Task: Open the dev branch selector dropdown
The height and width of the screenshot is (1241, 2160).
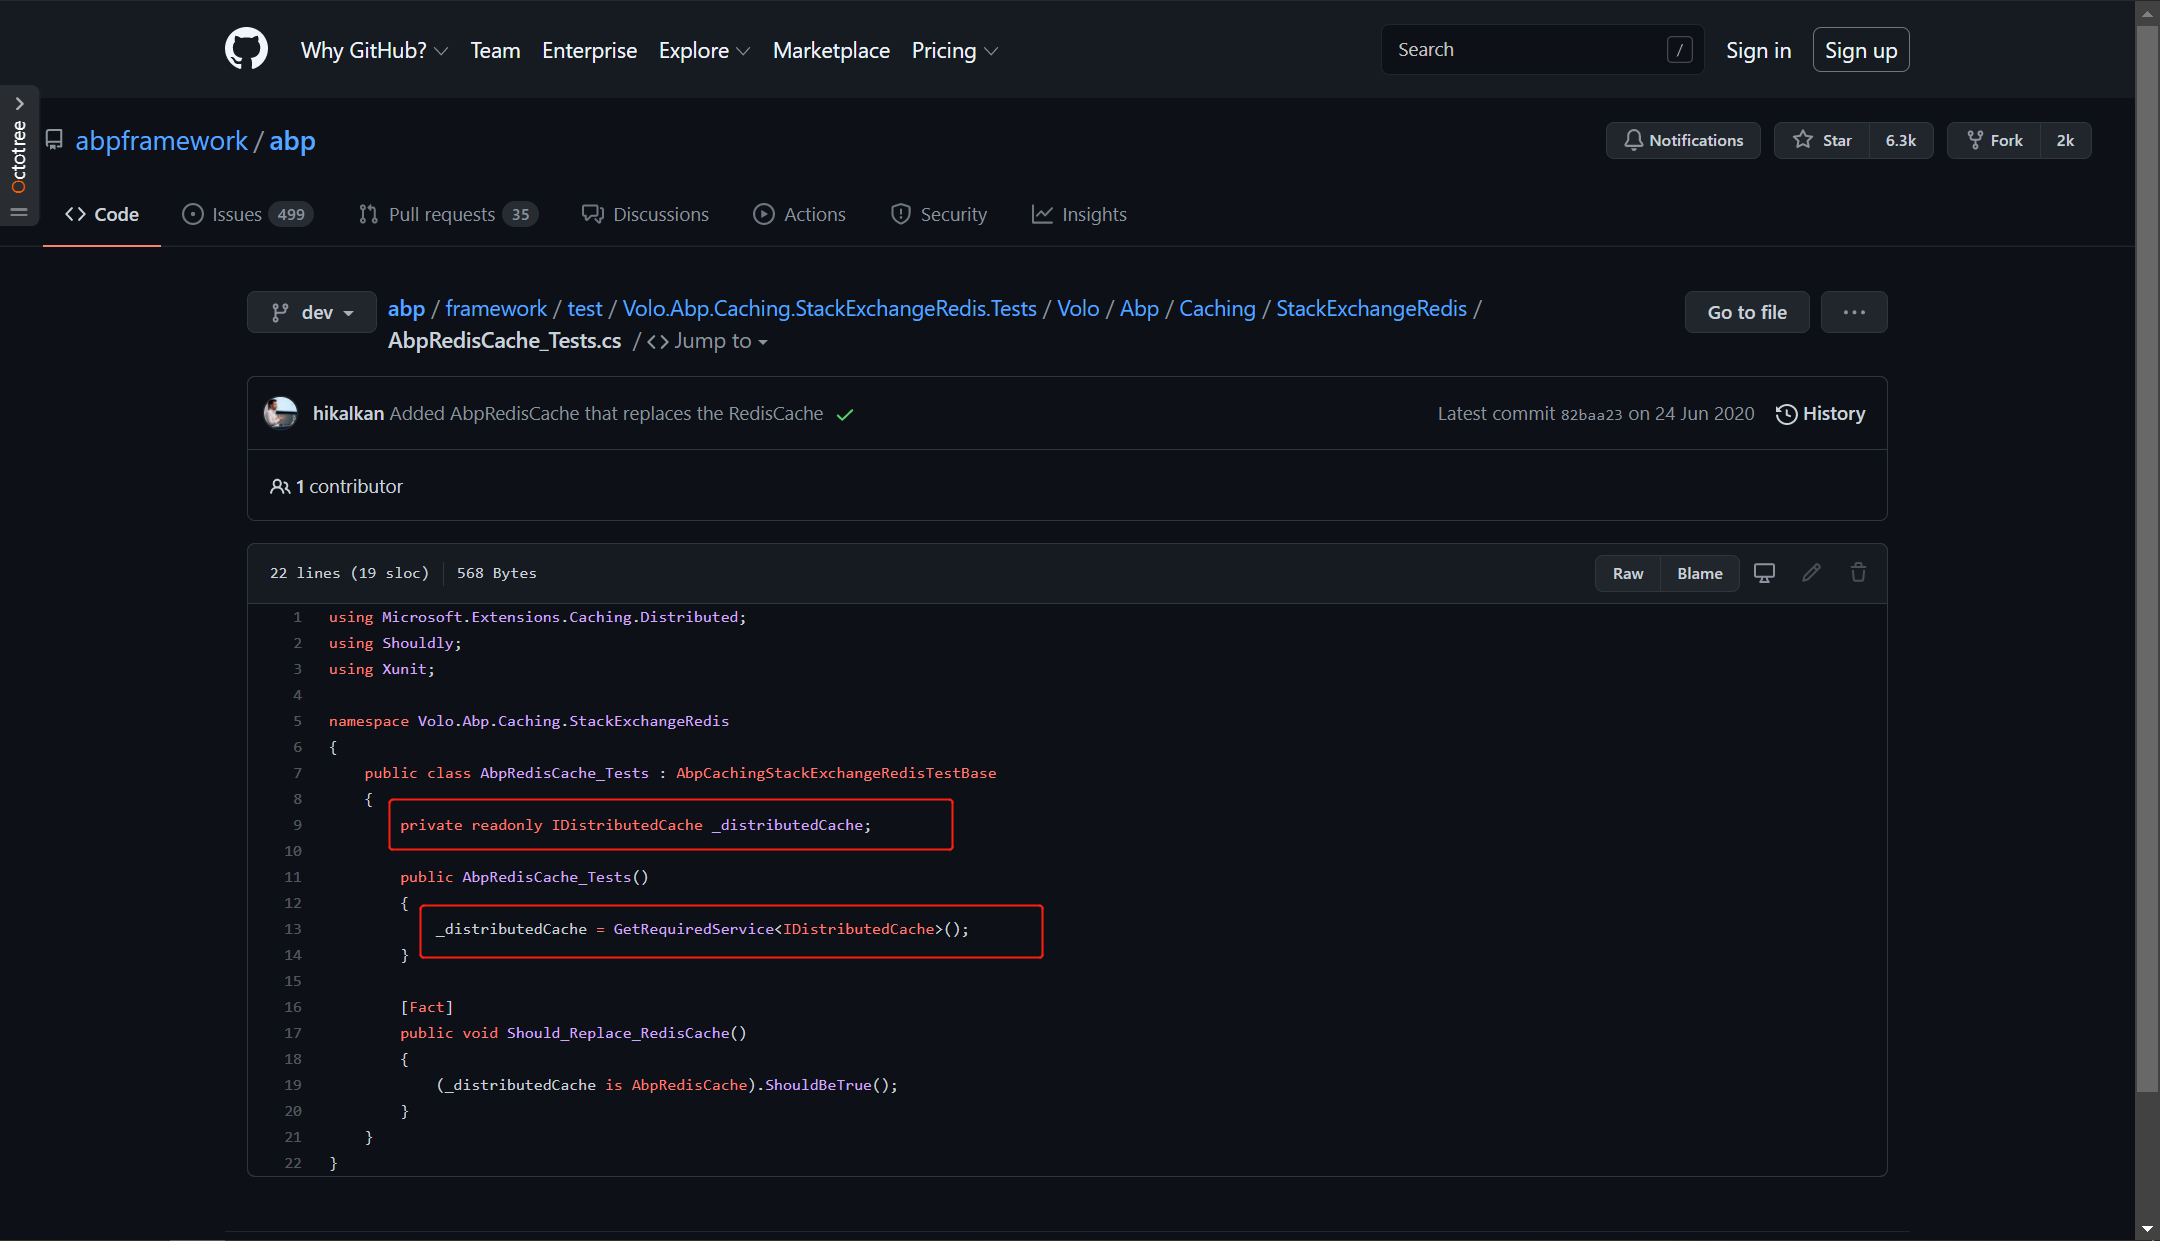Action: coord(312,312)
